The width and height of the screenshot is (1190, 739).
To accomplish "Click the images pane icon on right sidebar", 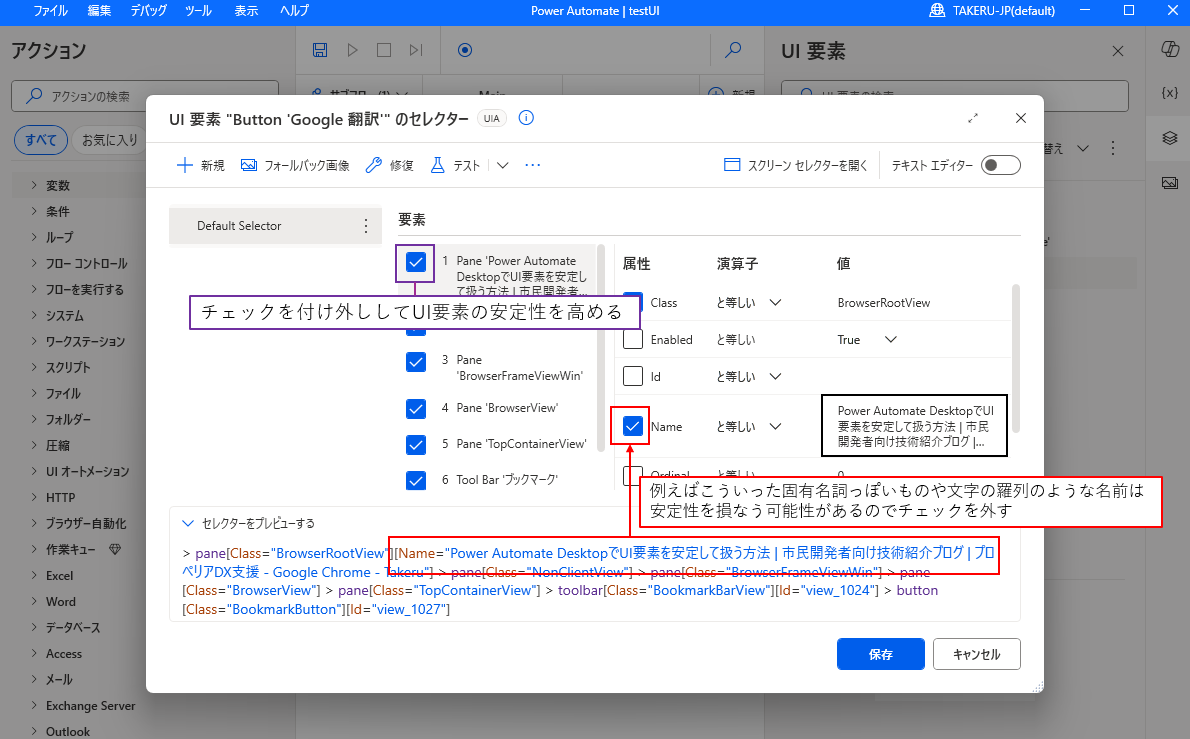I will 1168,180.
